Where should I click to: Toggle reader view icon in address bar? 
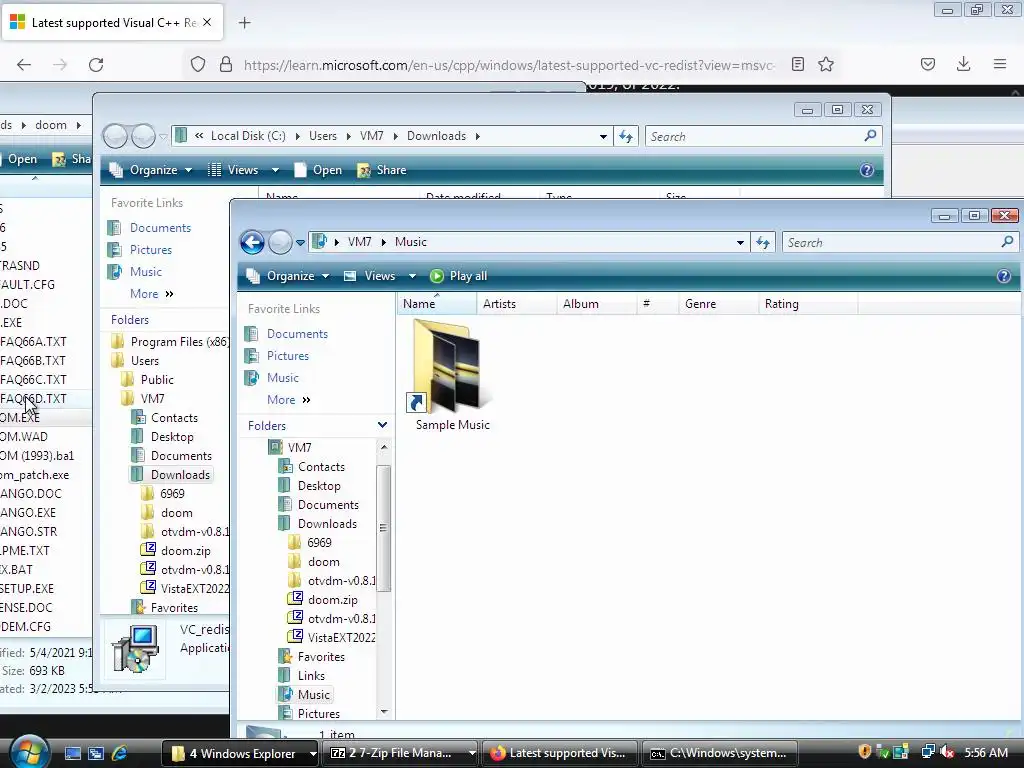[797, 64]
